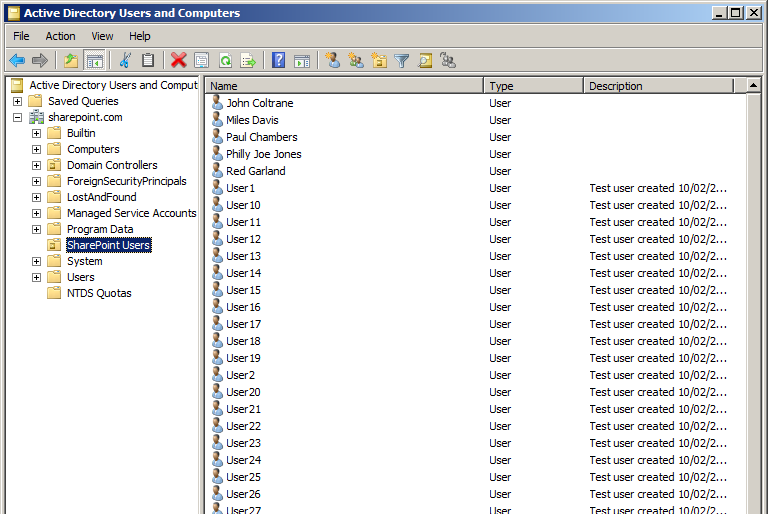Click the description text for User12
This screenshot has height=514, width=768.
point(658,239)
